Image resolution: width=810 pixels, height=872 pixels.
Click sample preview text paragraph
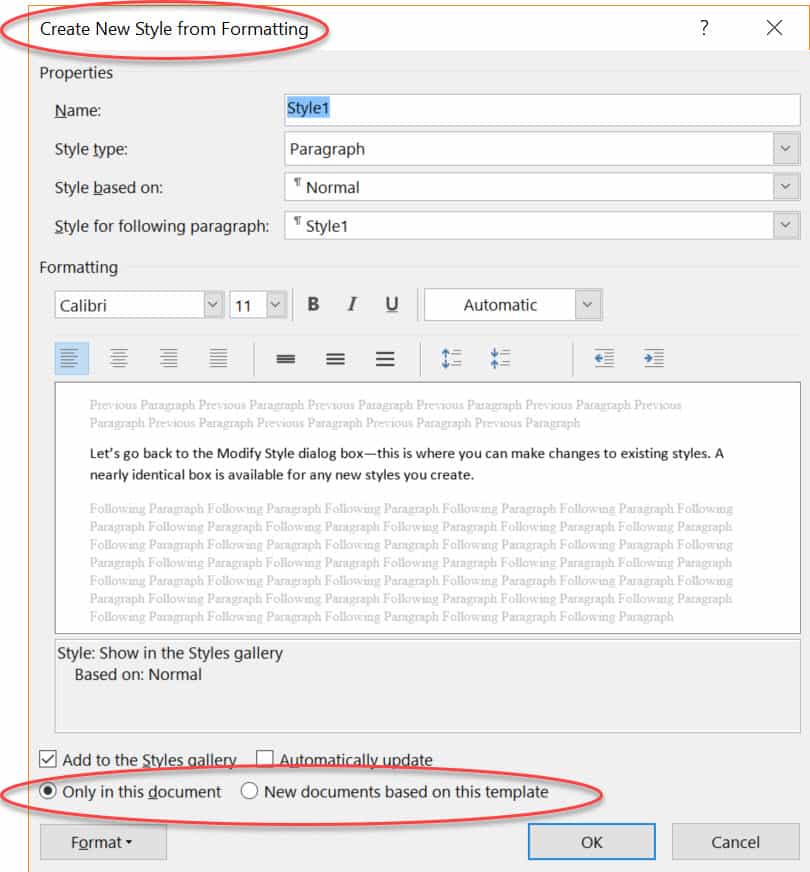[x=406, y=464]
